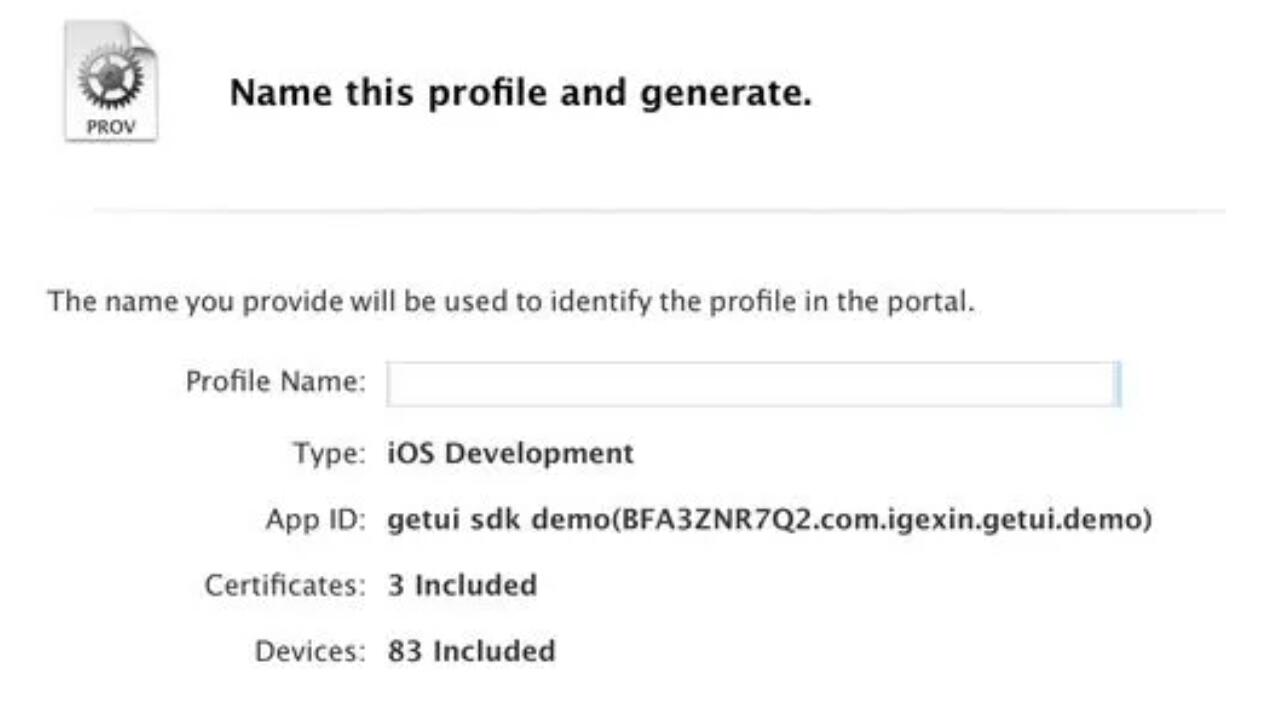Click the '3 Included' certificates value
1281x725 pixels.
click(462, 585)
